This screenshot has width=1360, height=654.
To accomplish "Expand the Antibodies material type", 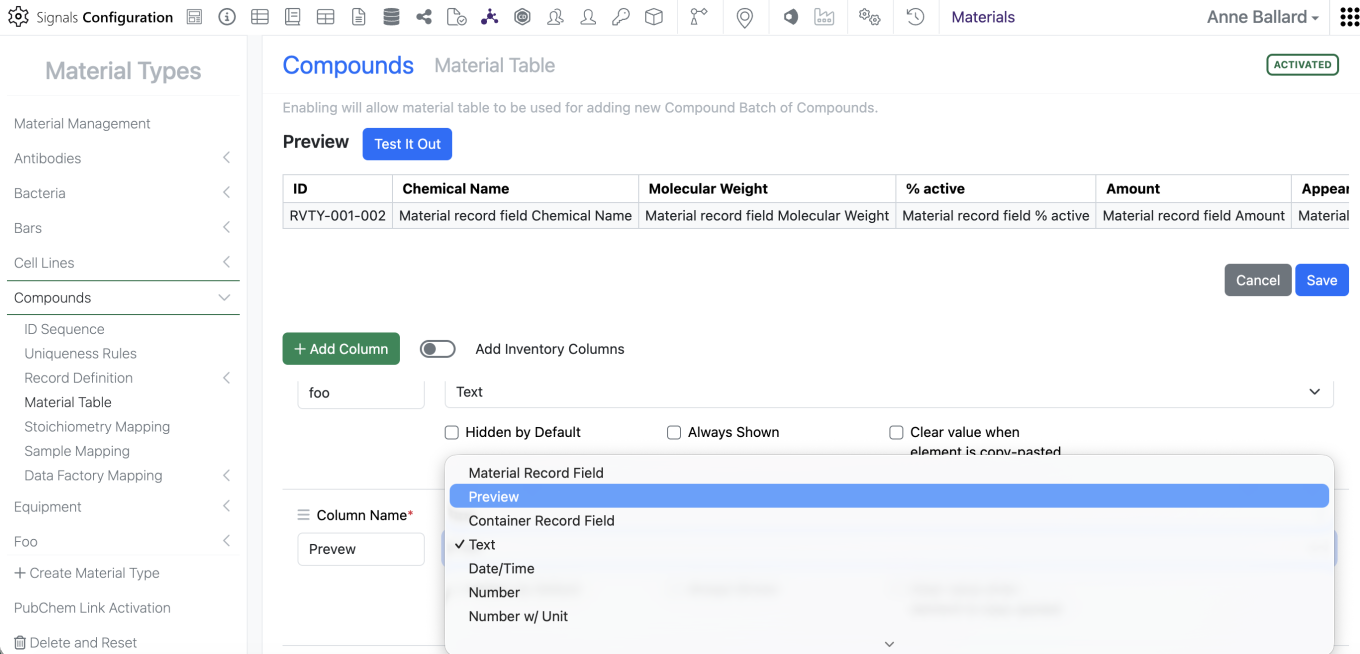I will pos(226,158).
